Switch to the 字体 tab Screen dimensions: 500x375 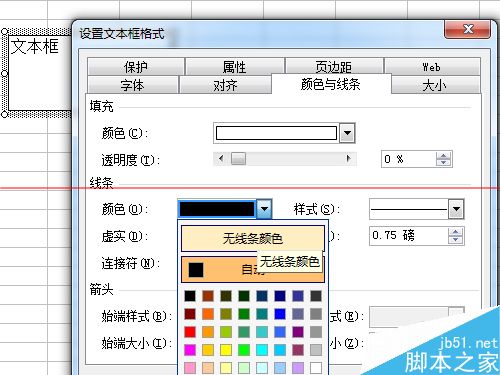pos(133,85)
